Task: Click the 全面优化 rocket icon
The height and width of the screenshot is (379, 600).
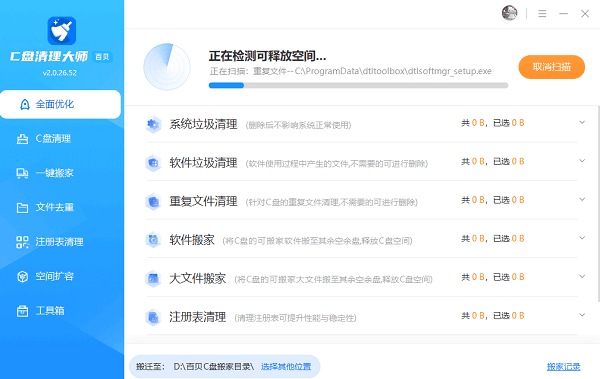Action: (x=25, y=105)
